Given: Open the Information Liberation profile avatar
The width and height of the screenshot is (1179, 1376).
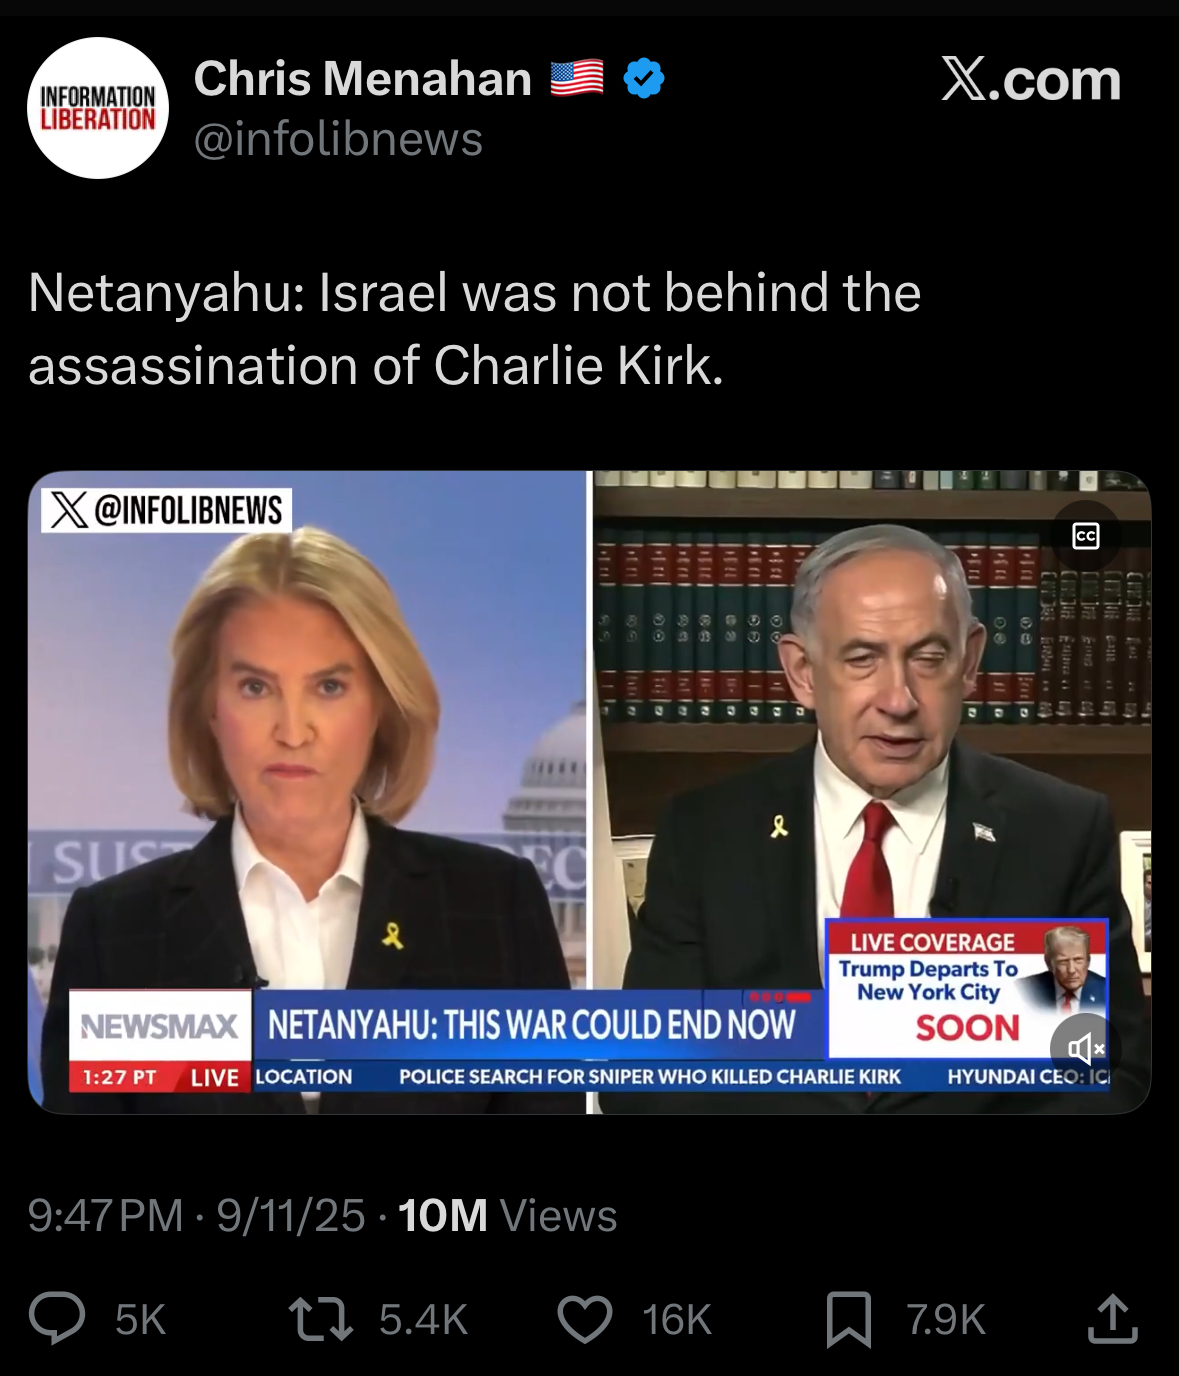Looking at the screenshot, I should (x=98, y=108).
